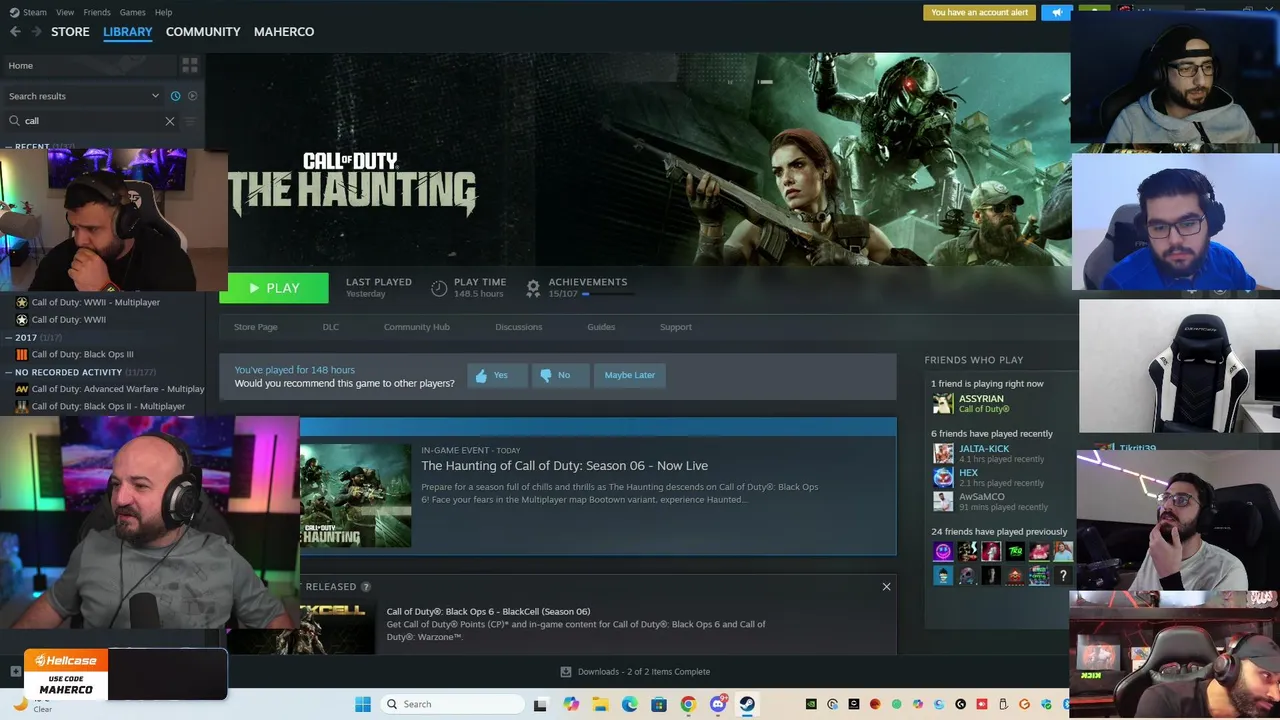Screen dimensions: 1280x720
Task: Open Steam from the Windows taskbar
Action: [747, 704]
